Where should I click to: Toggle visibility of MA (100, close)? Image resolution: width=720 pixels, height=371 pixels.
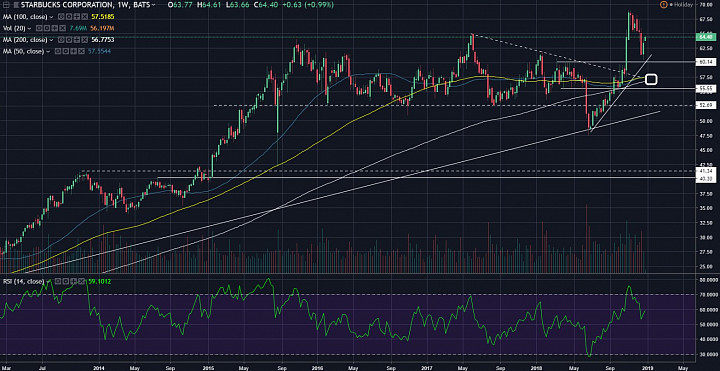click(x=61, y=17)
